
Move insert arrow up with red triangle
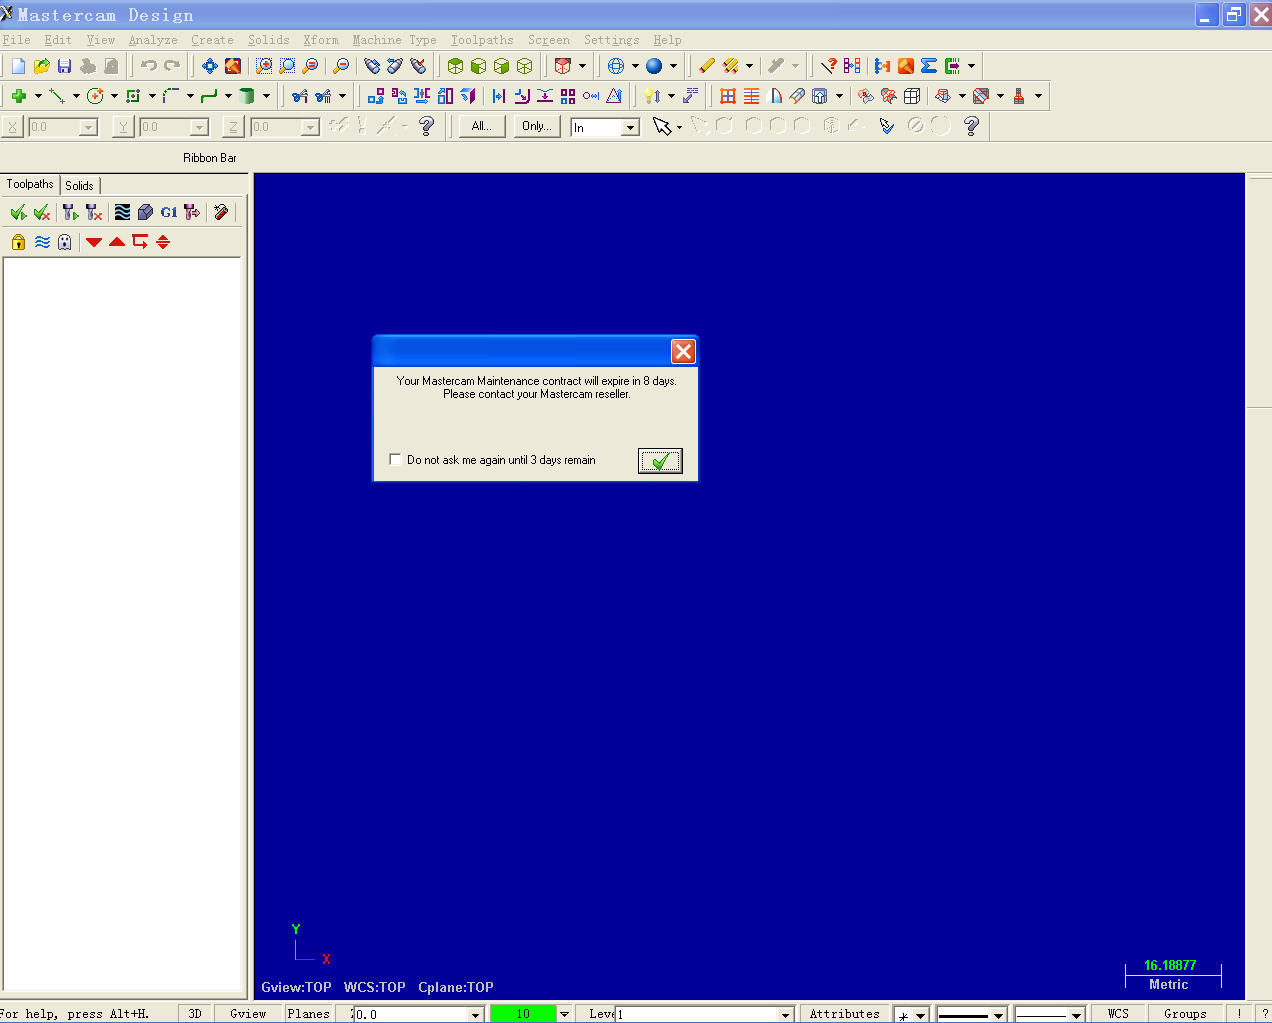tap(117, 242)
